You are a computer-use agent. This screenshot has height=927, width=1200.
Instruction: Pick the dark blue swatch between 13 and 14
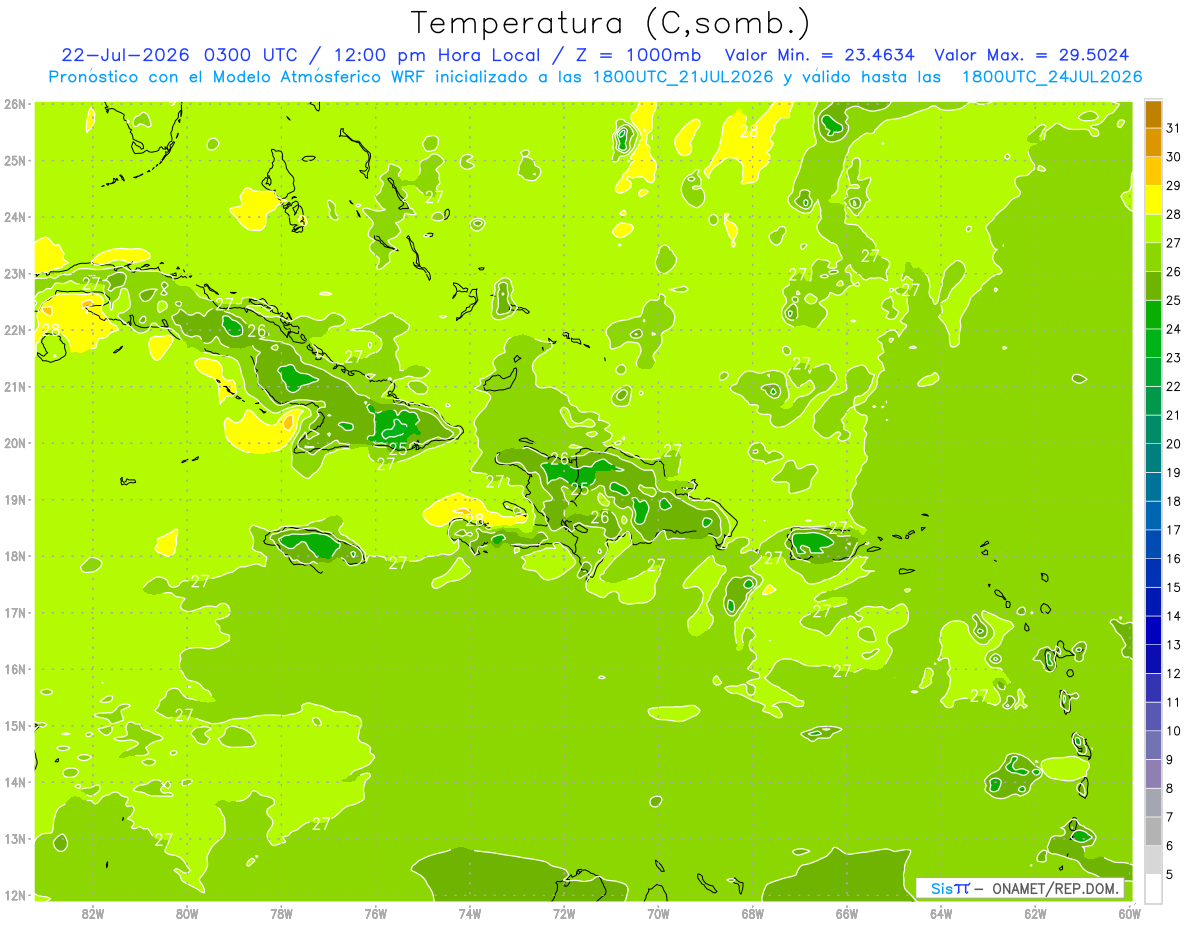1153,631
